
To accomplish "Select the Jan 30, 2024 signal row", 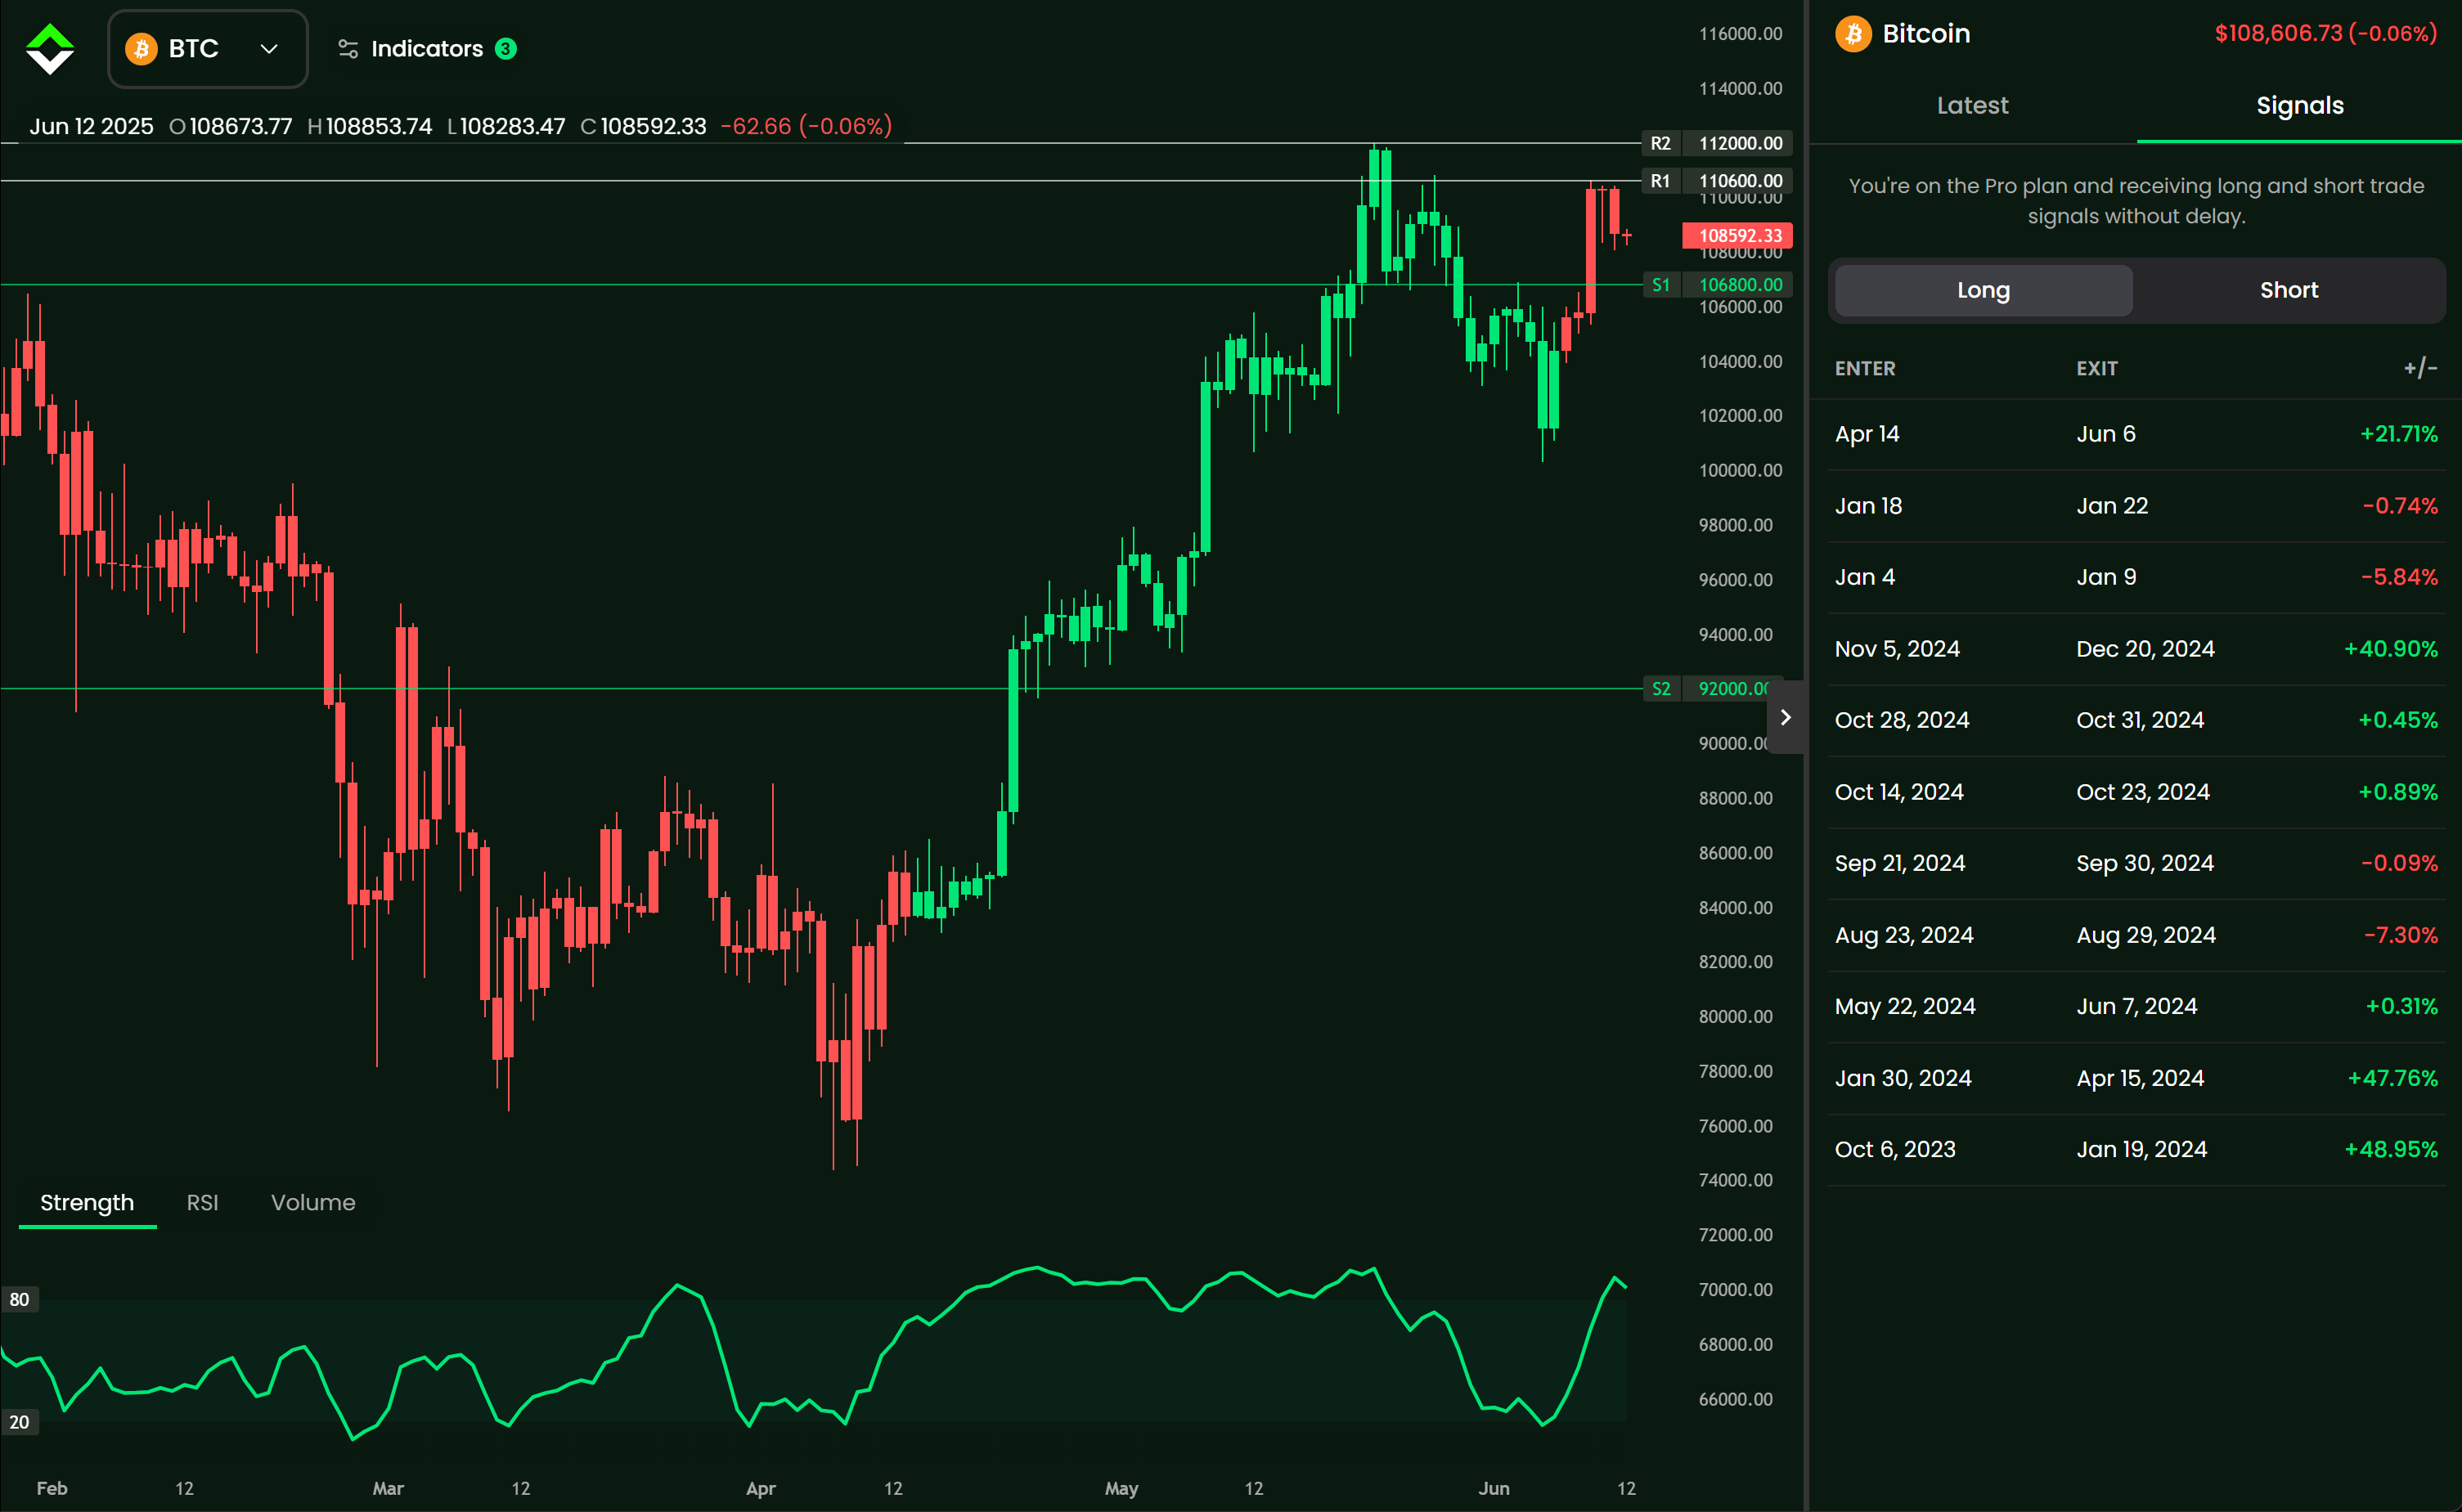I will [2136, 1078].
